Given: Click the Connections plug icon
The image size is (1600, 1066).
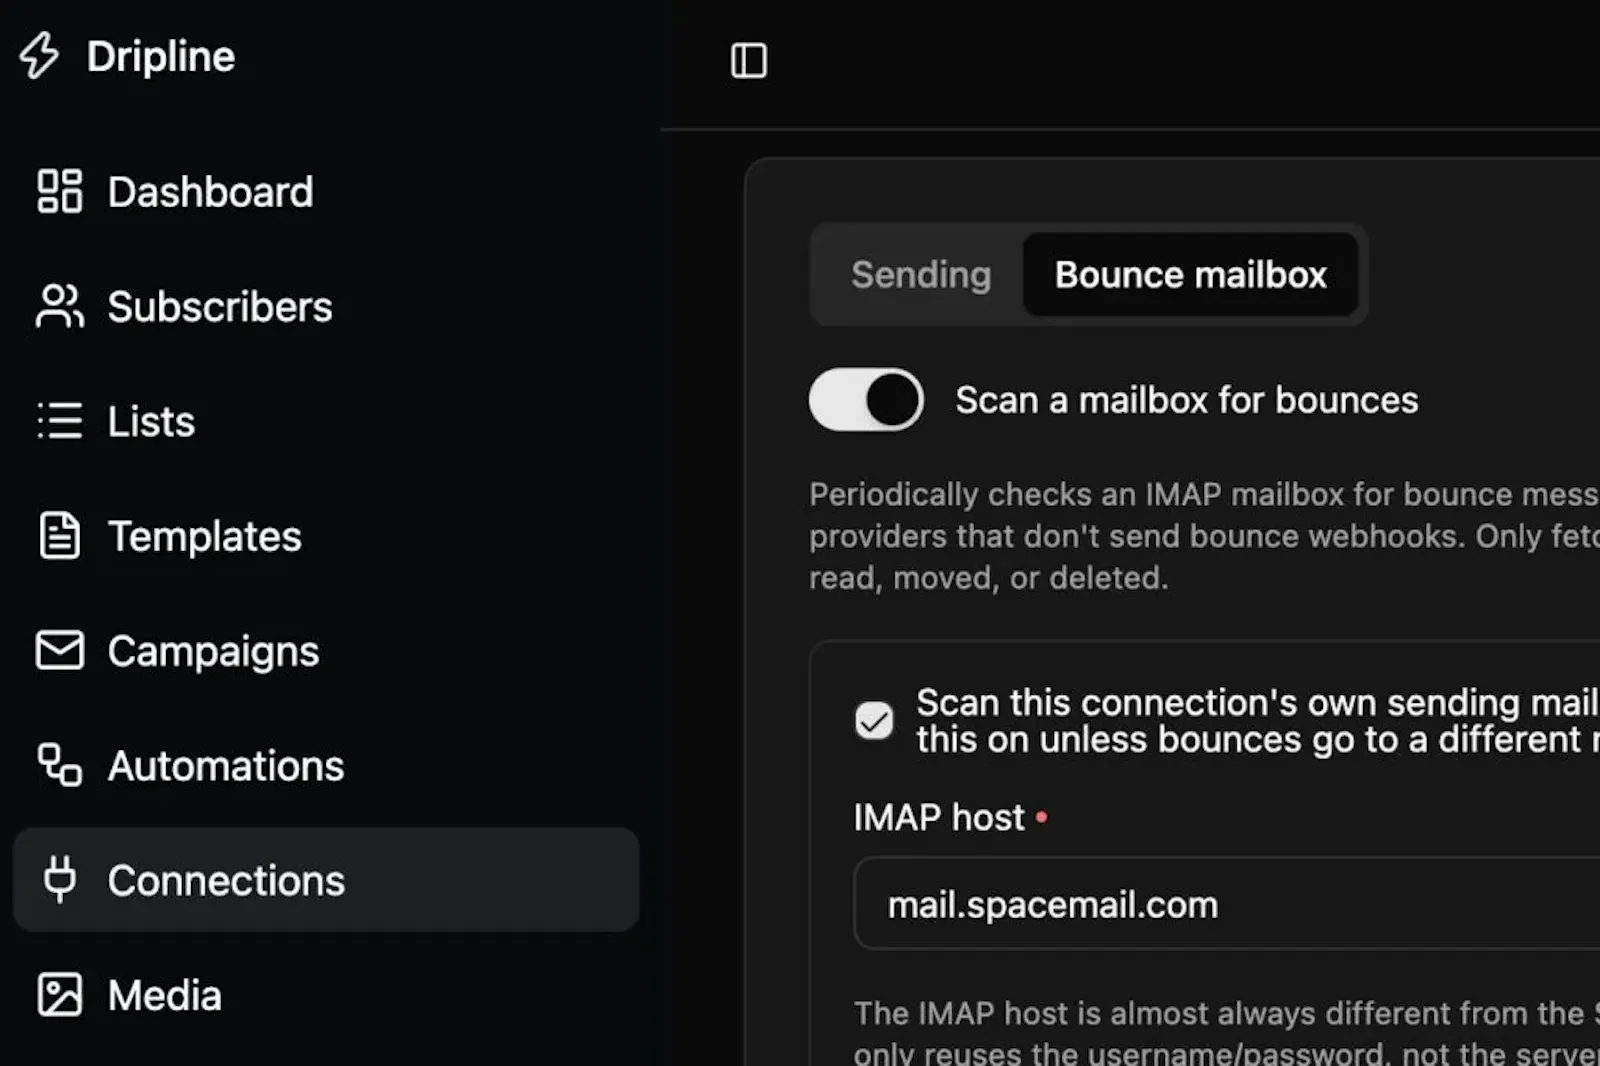Looking at the screenshot, I should pos(60,879).
